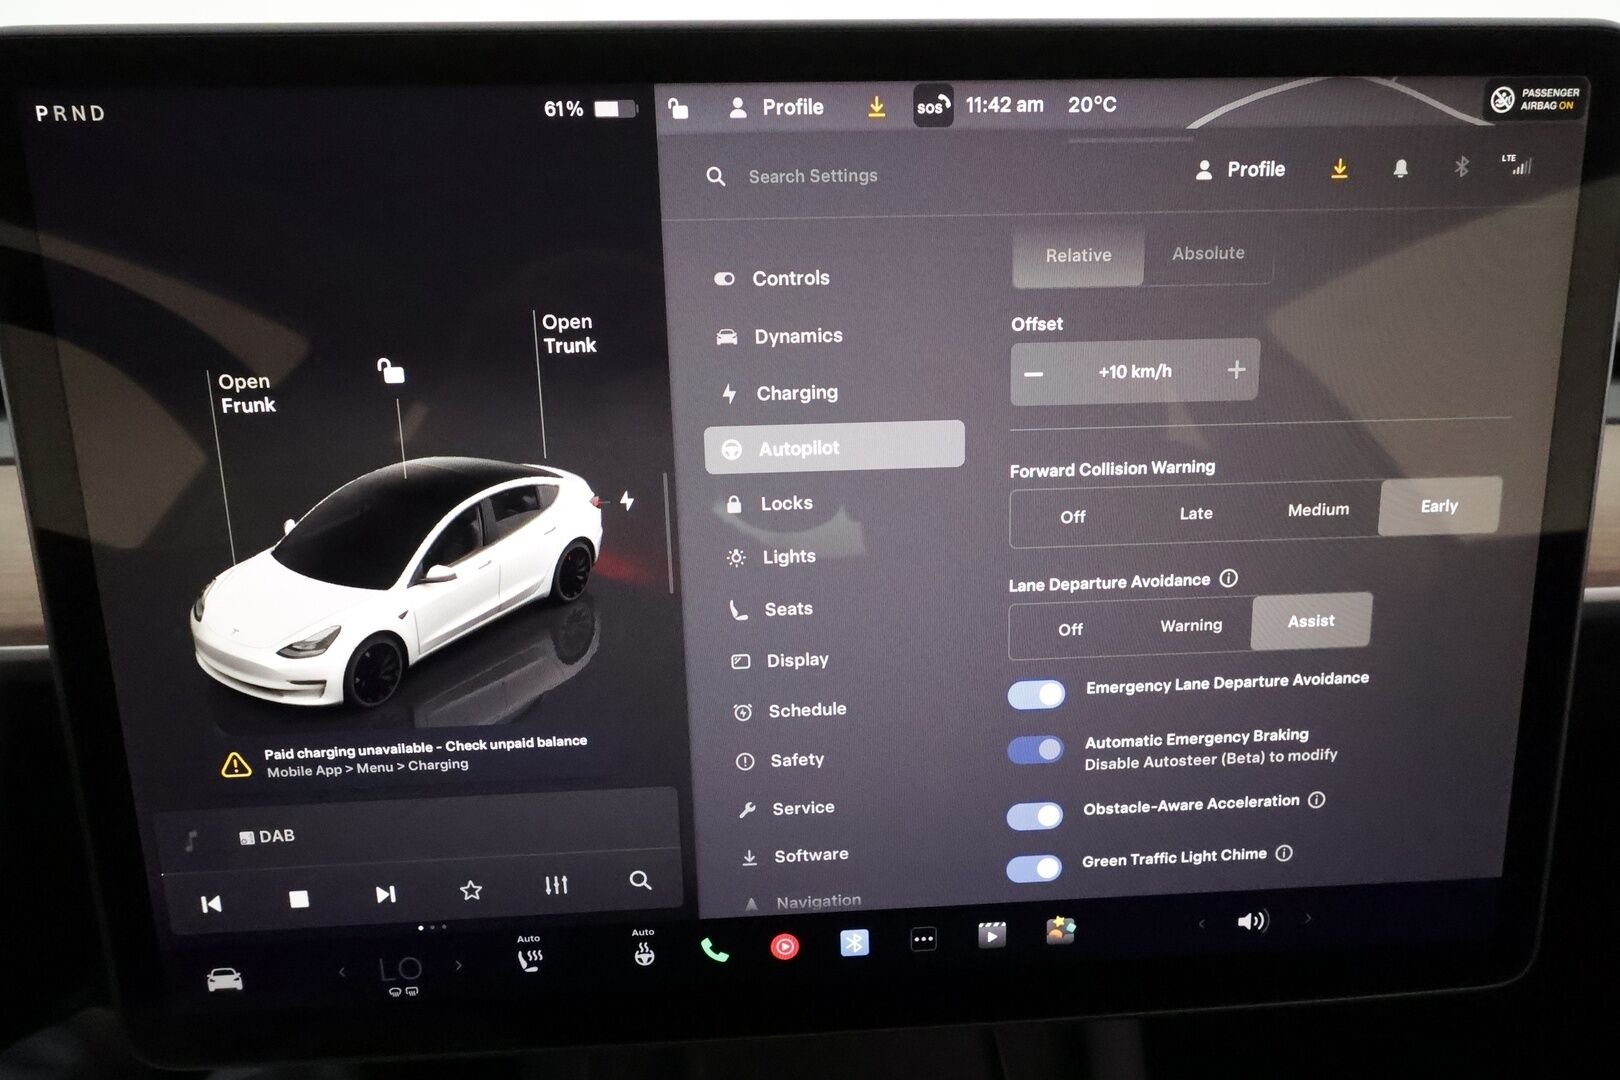The height and width of the screenshot is (1080, 1620).
Task: Set Lane Departure Avoidance to Warning
Action: pos(1191,625)
